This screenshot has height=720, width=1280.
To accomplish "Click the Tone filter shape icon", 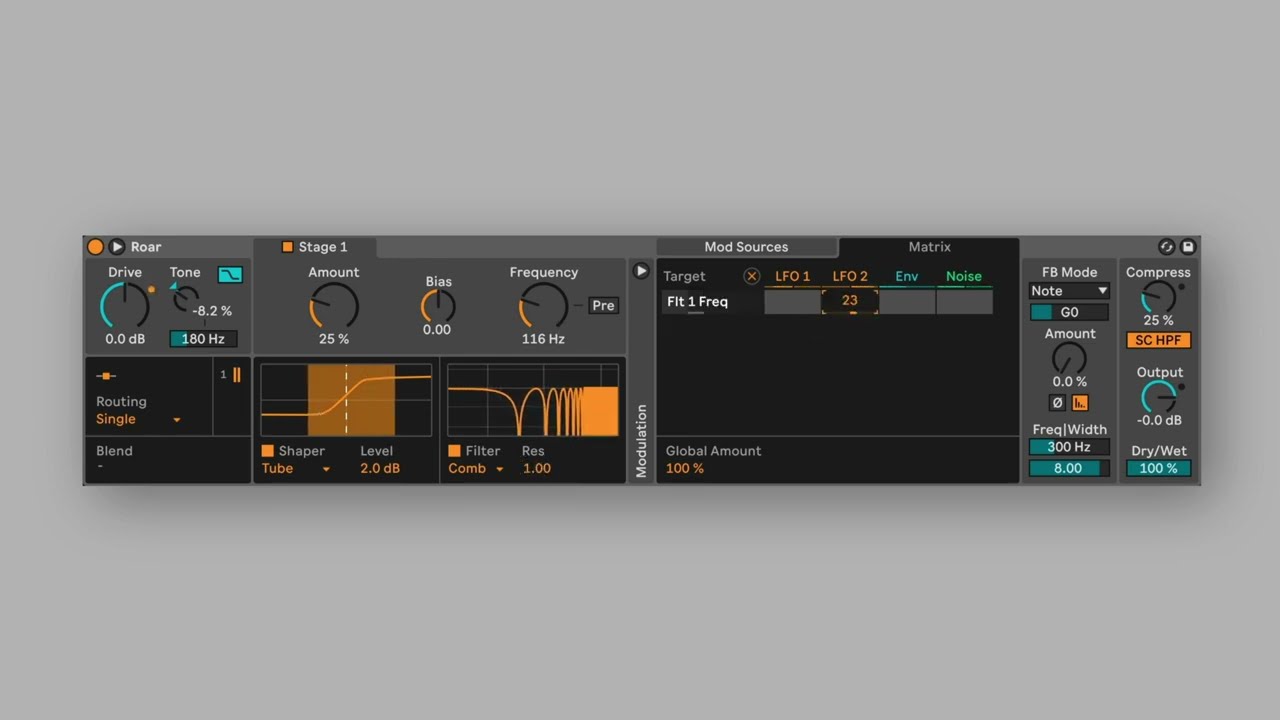I will (x=230, y=274).
